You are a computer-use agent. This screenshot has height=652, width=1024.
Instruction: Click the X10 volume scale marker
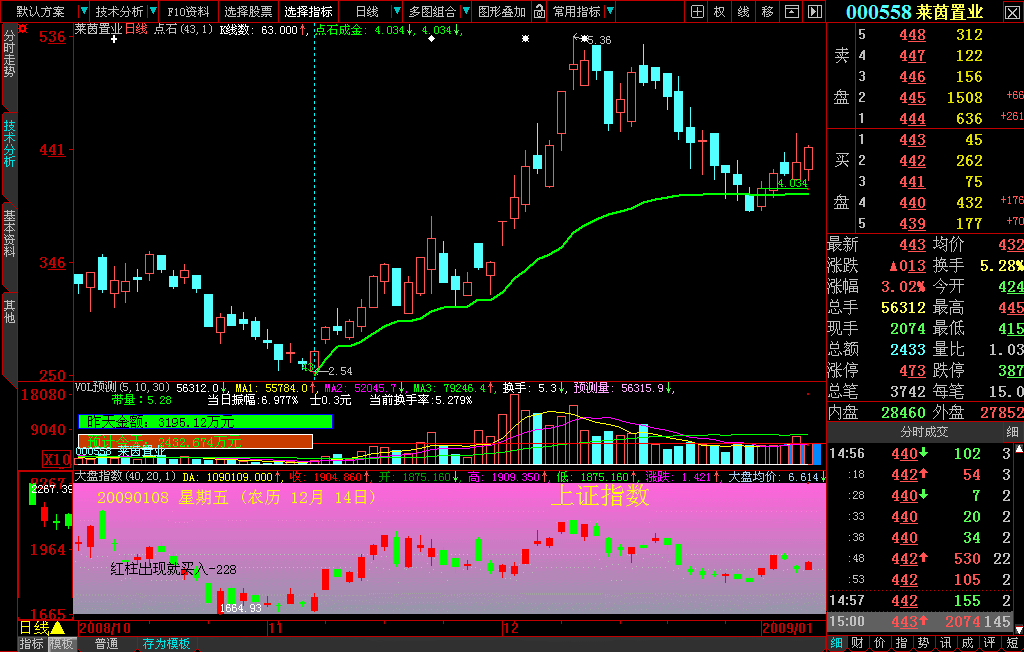pos(57,459)
